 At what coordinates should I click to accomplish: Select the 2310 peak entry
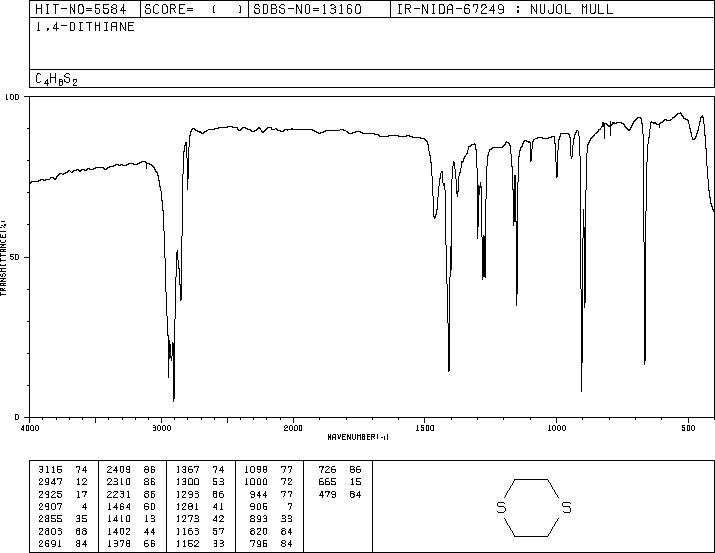tap(131, 481)
